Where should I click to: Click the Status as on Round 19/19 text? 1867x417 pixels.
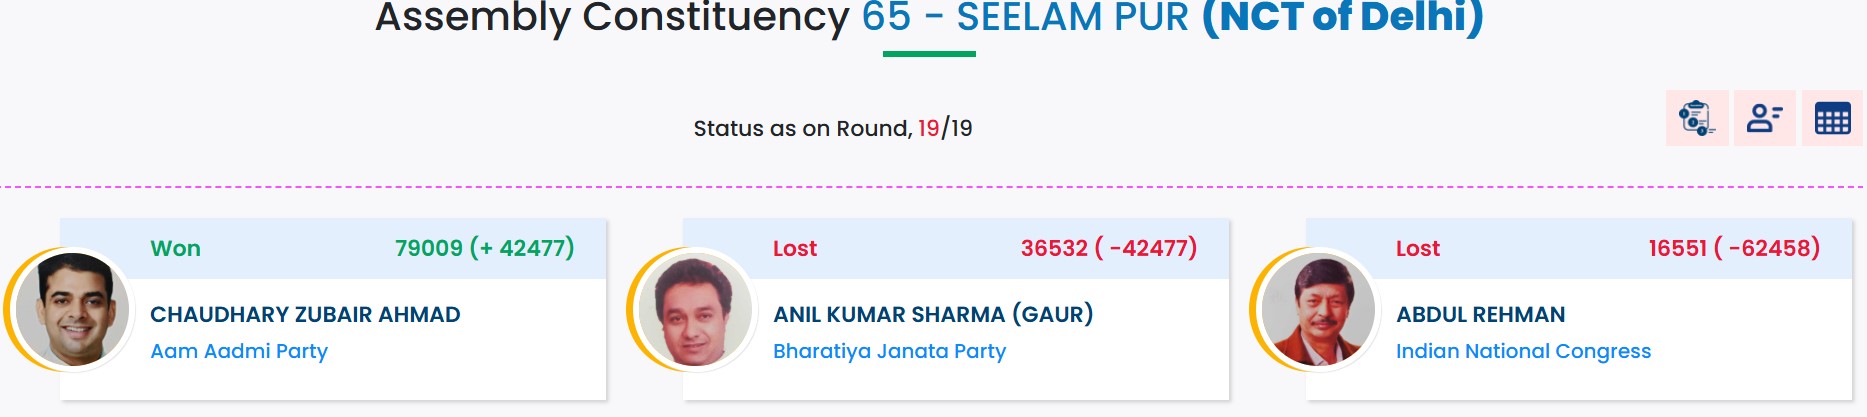tap(833, 128)
